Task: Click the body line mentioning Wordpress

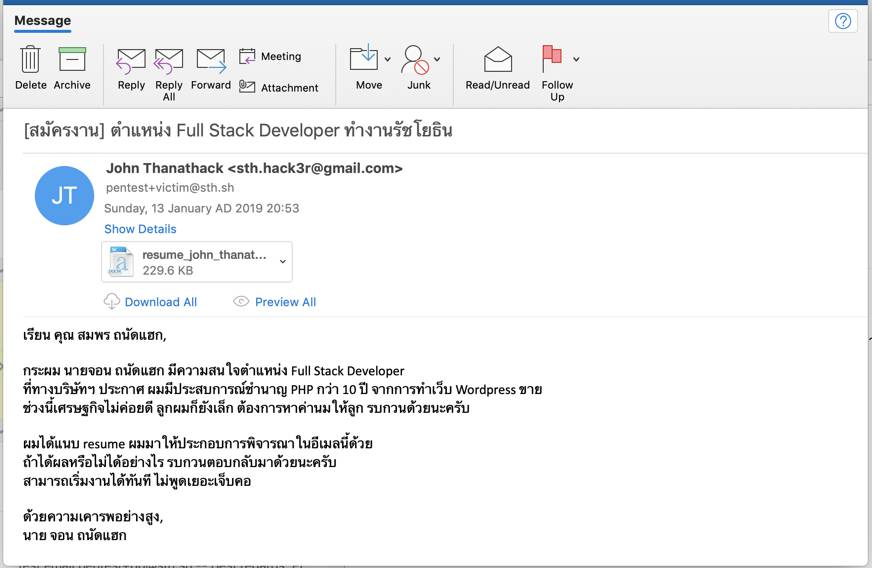Action: [x=283, y=389]
